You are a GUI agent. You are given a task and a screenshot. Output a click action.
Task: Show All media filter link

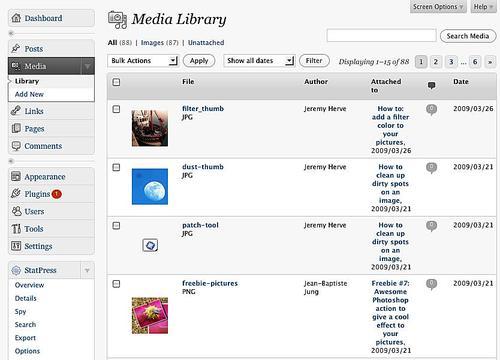click(112, 43)
